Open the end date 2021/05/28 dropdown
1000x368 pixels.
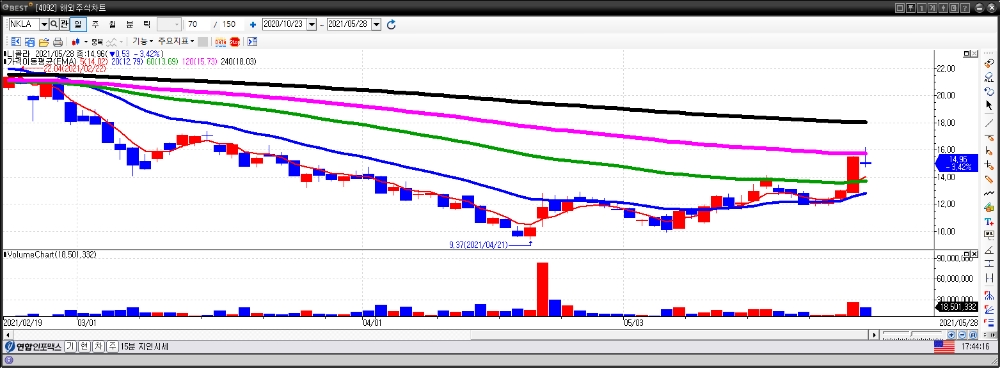(x=376, y=24)
